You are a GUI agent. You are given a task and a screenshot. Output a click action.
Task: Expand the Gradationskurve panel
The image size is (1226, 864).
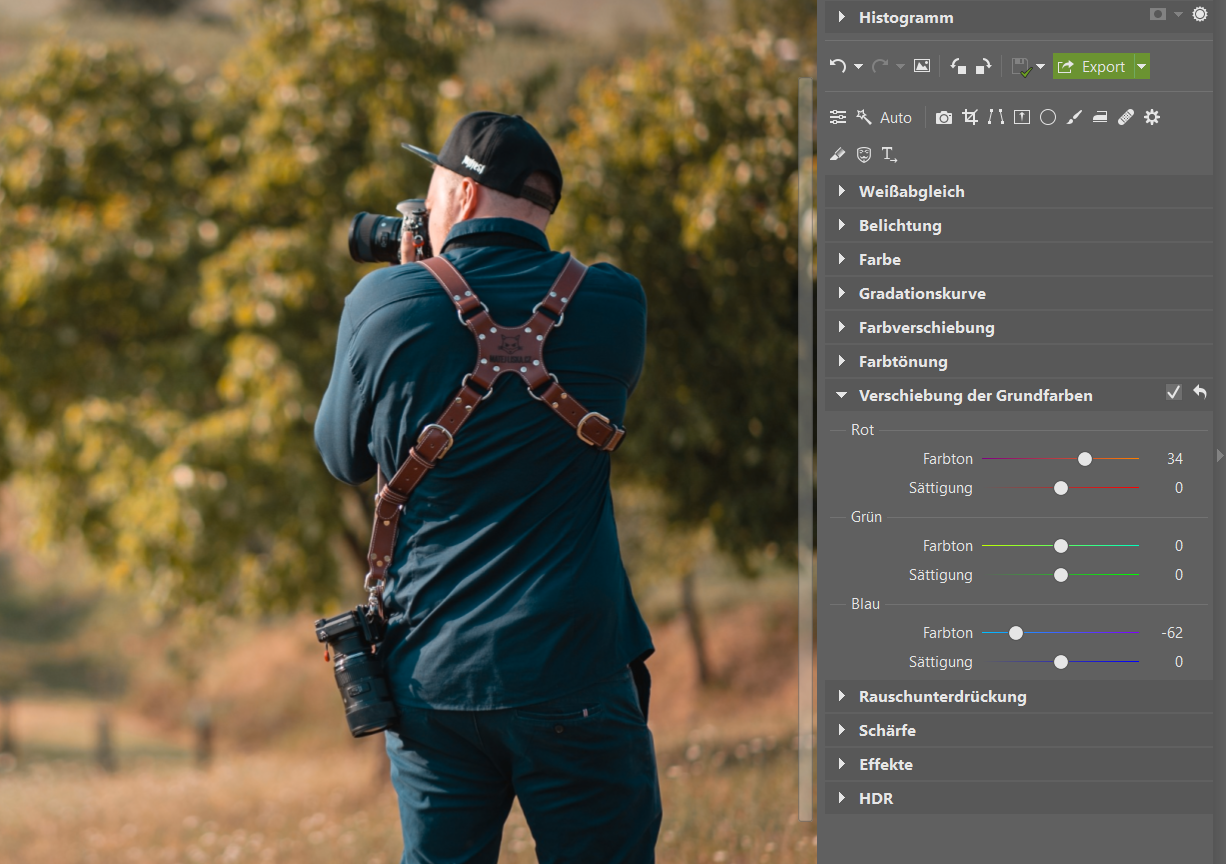coord(921,293)
